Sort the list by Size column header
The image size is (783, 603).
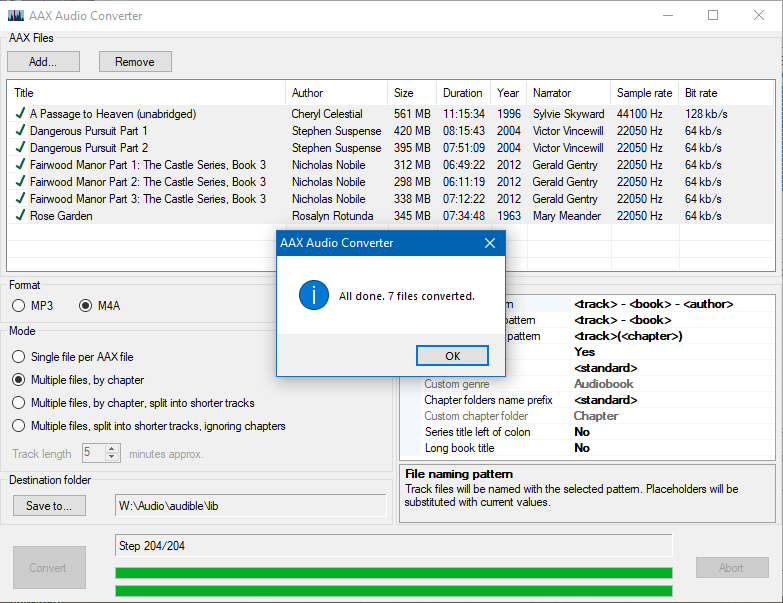(412, 93)
